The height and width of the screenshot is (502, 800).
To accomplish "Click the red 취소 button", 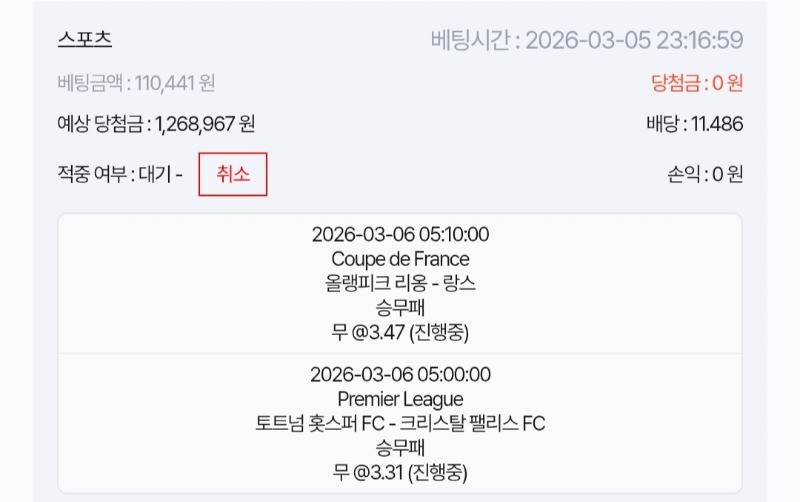I will click(232, 174).
